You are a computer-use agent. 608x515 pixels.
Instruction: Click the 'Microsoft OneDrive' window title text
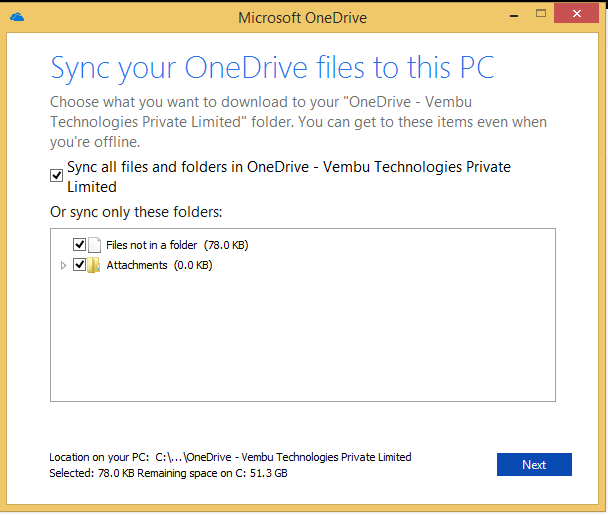pyautogui.click(x=302, y=18)
